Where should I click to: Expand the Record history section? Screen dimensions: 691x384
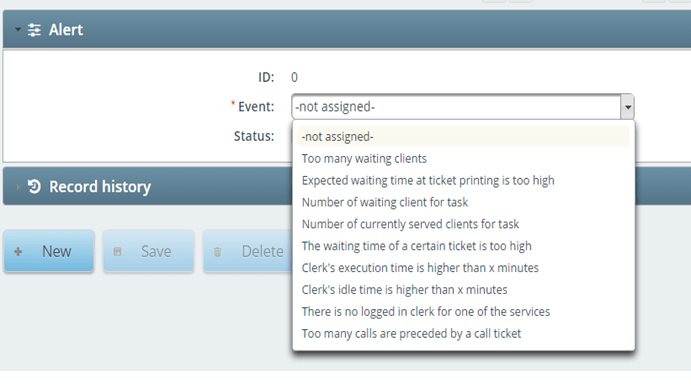[x=18, y=186]
